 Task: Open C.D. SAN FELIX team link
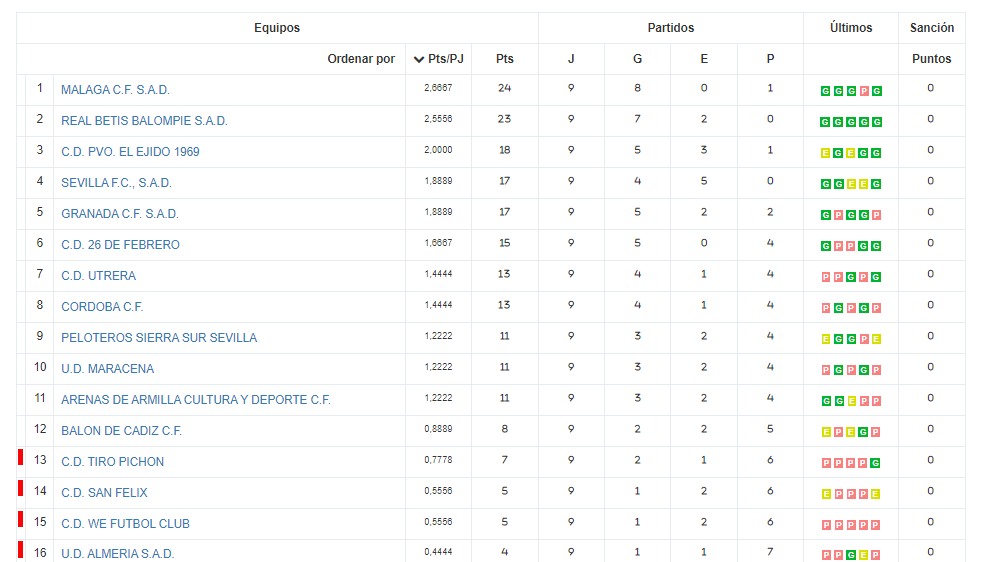coord(104,494)
